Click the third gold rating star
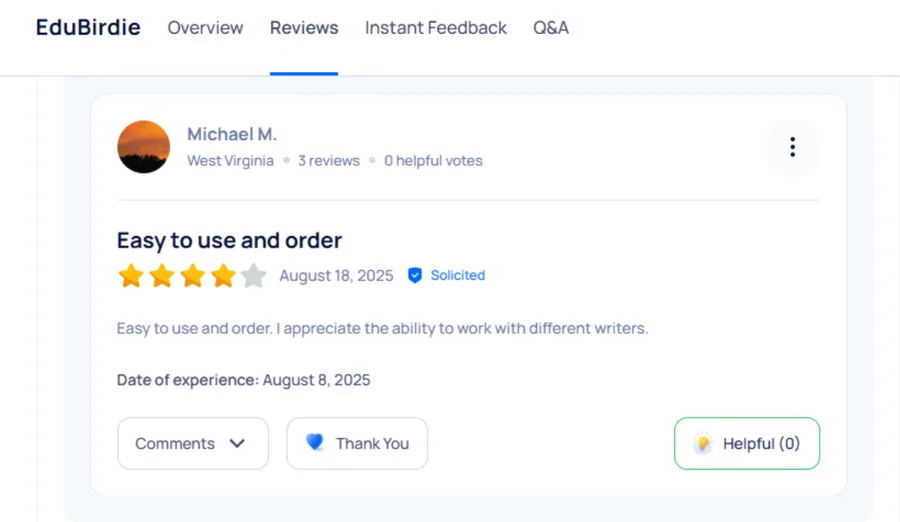The width and height of the screenshot is (900, 522). 193,275
